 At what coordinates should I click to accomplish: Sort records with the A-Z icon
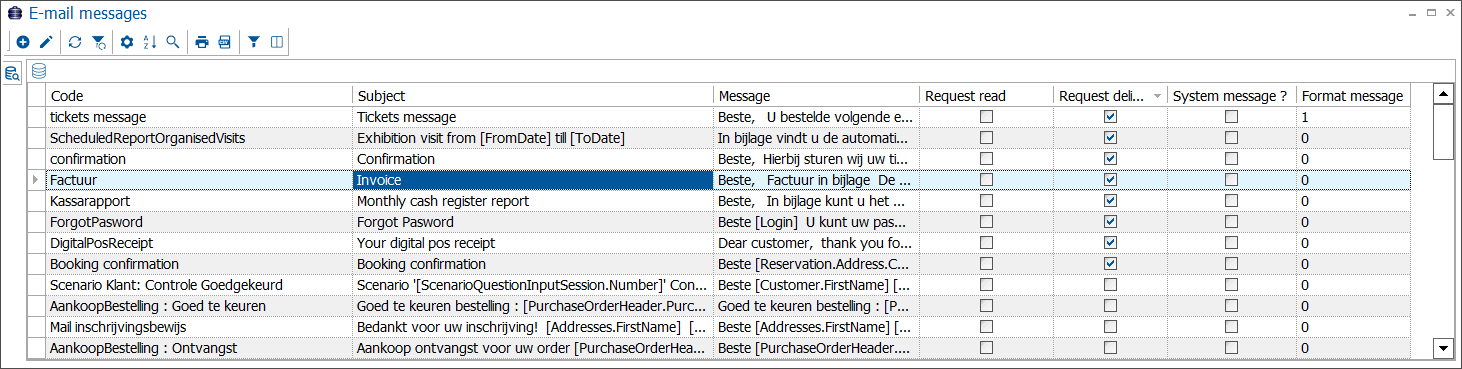[x=150, y=42]
